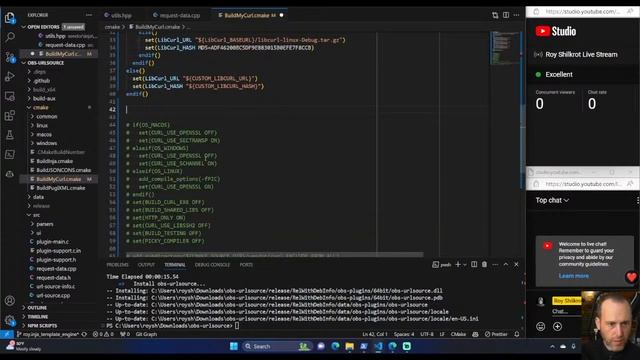Switch to the DEBUG CONSOLE panel tab

[x=212, y=265]
